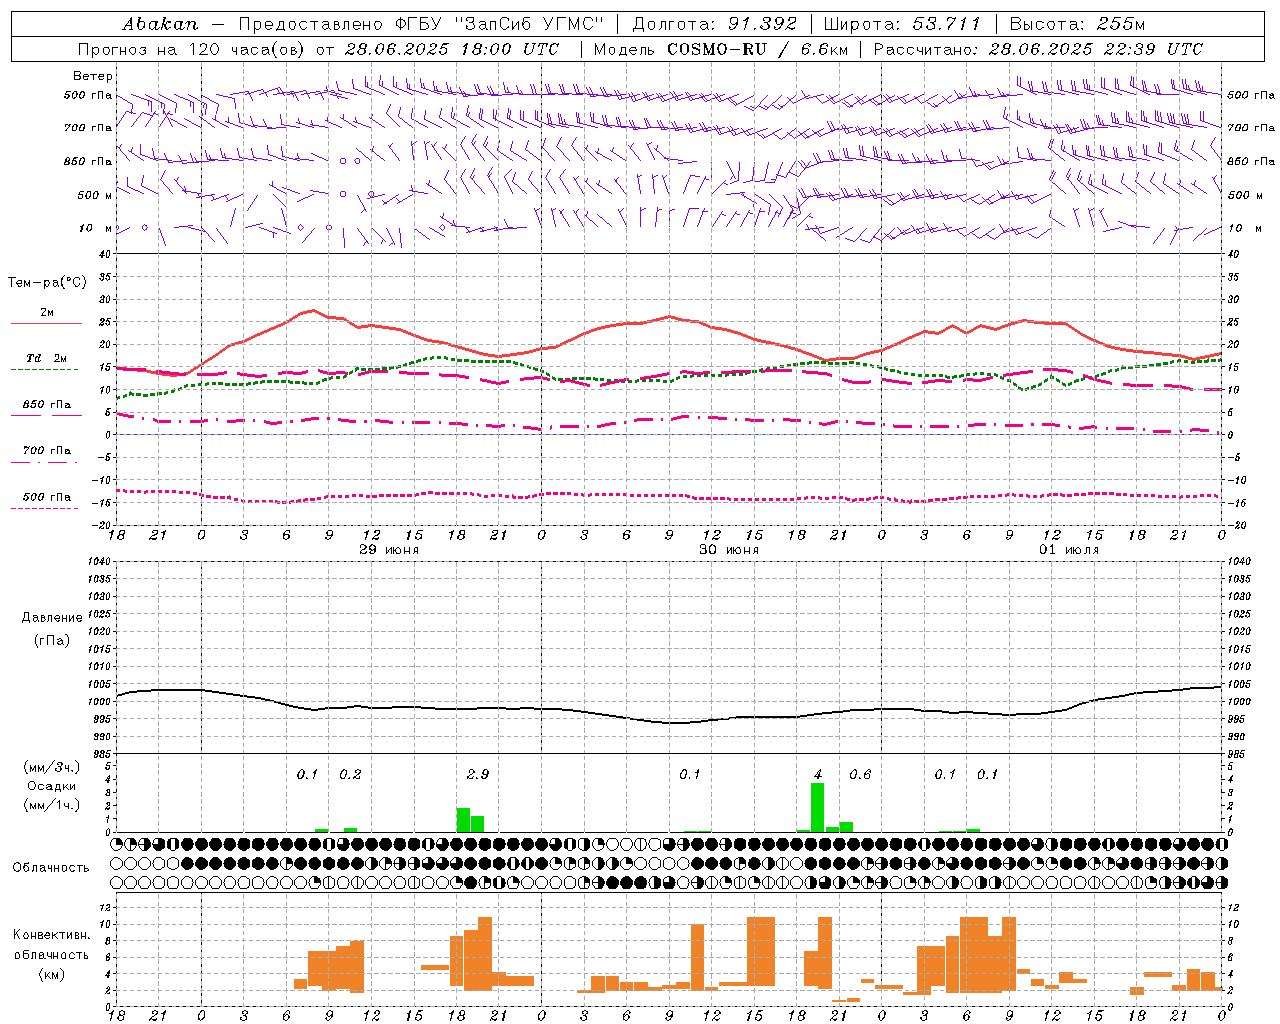Click the 2.9 precipitation total value
Screen dimensions: 1280x1024
tap(478, 774)
